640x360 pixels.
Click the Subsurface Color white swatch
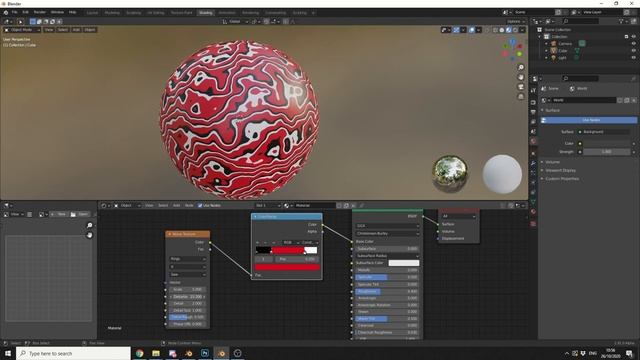[404, 263]
